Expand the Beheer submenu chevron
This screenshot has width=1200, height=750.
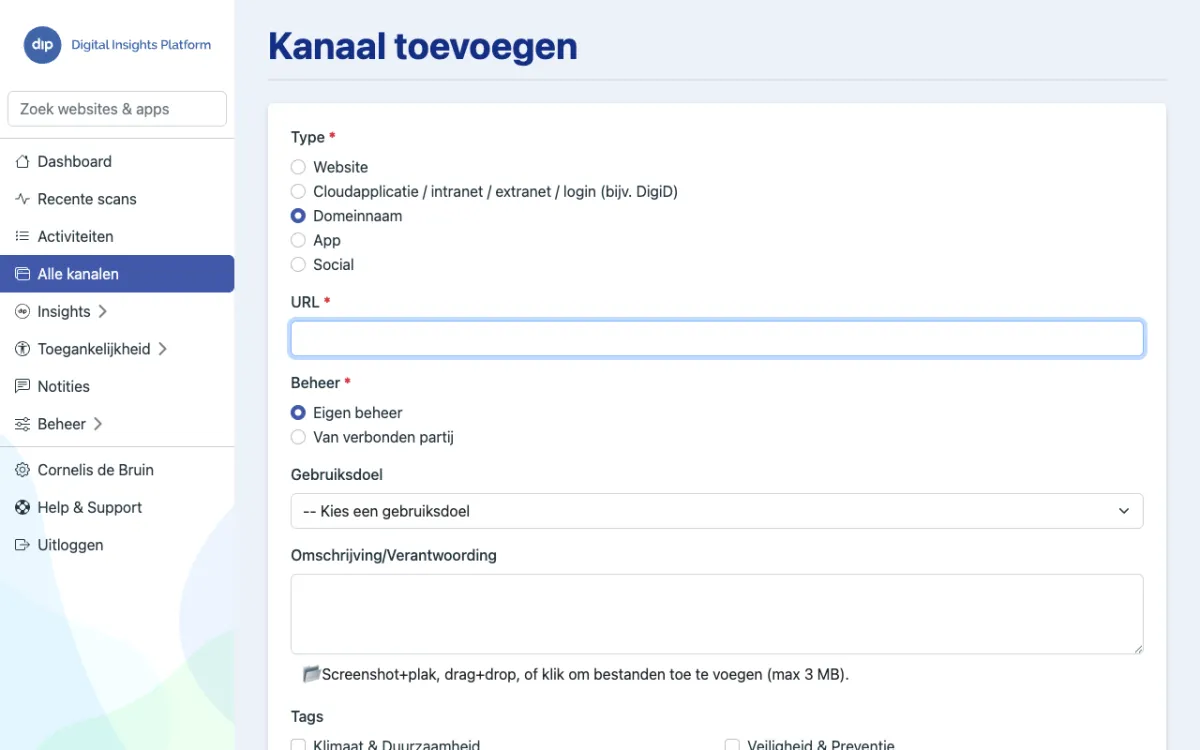(98, 424)
